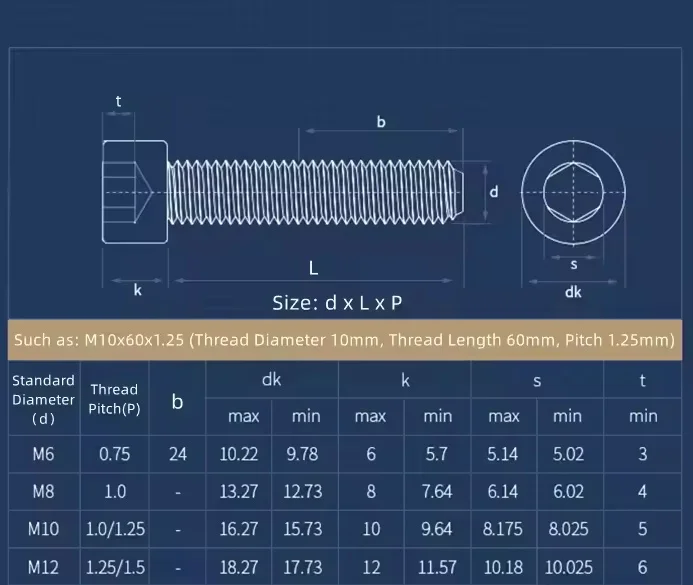The image size is (693, 585).
Task: Click the 1.0/1.25 pitch value for M10
Action: tap(115, 529)
